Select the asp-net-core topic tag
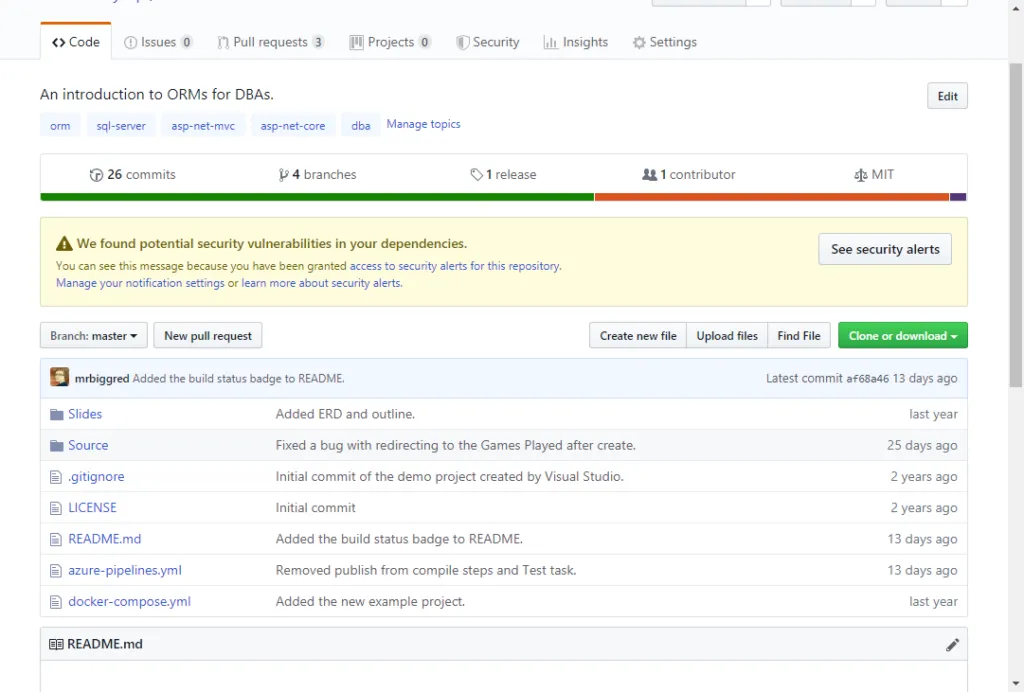Screen dimensions: 1024x692 293,125
